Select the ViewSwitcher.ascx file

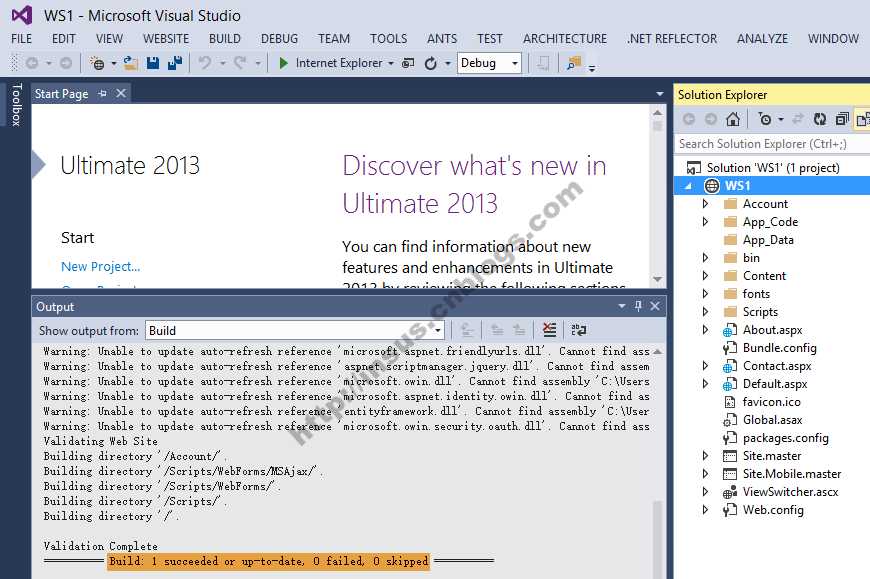coord(790,492)
